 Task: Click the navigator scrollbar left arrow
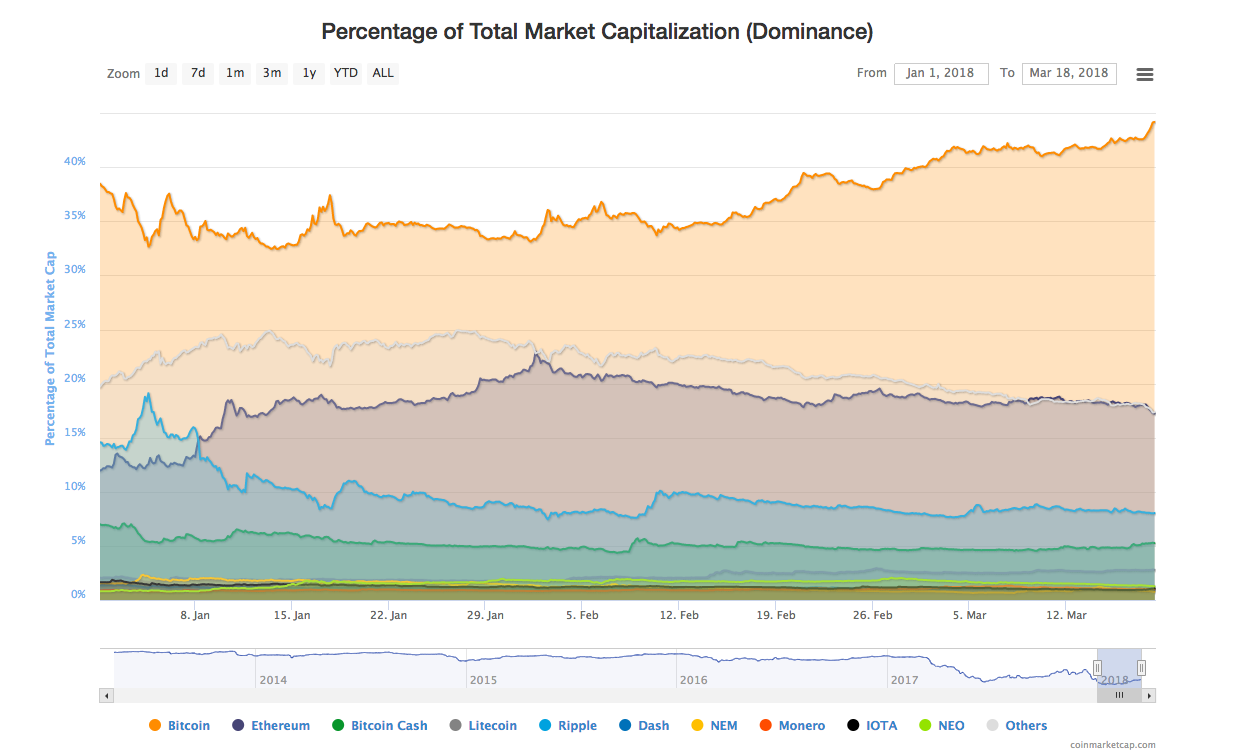pyautogui.click(x=106, y=695)
